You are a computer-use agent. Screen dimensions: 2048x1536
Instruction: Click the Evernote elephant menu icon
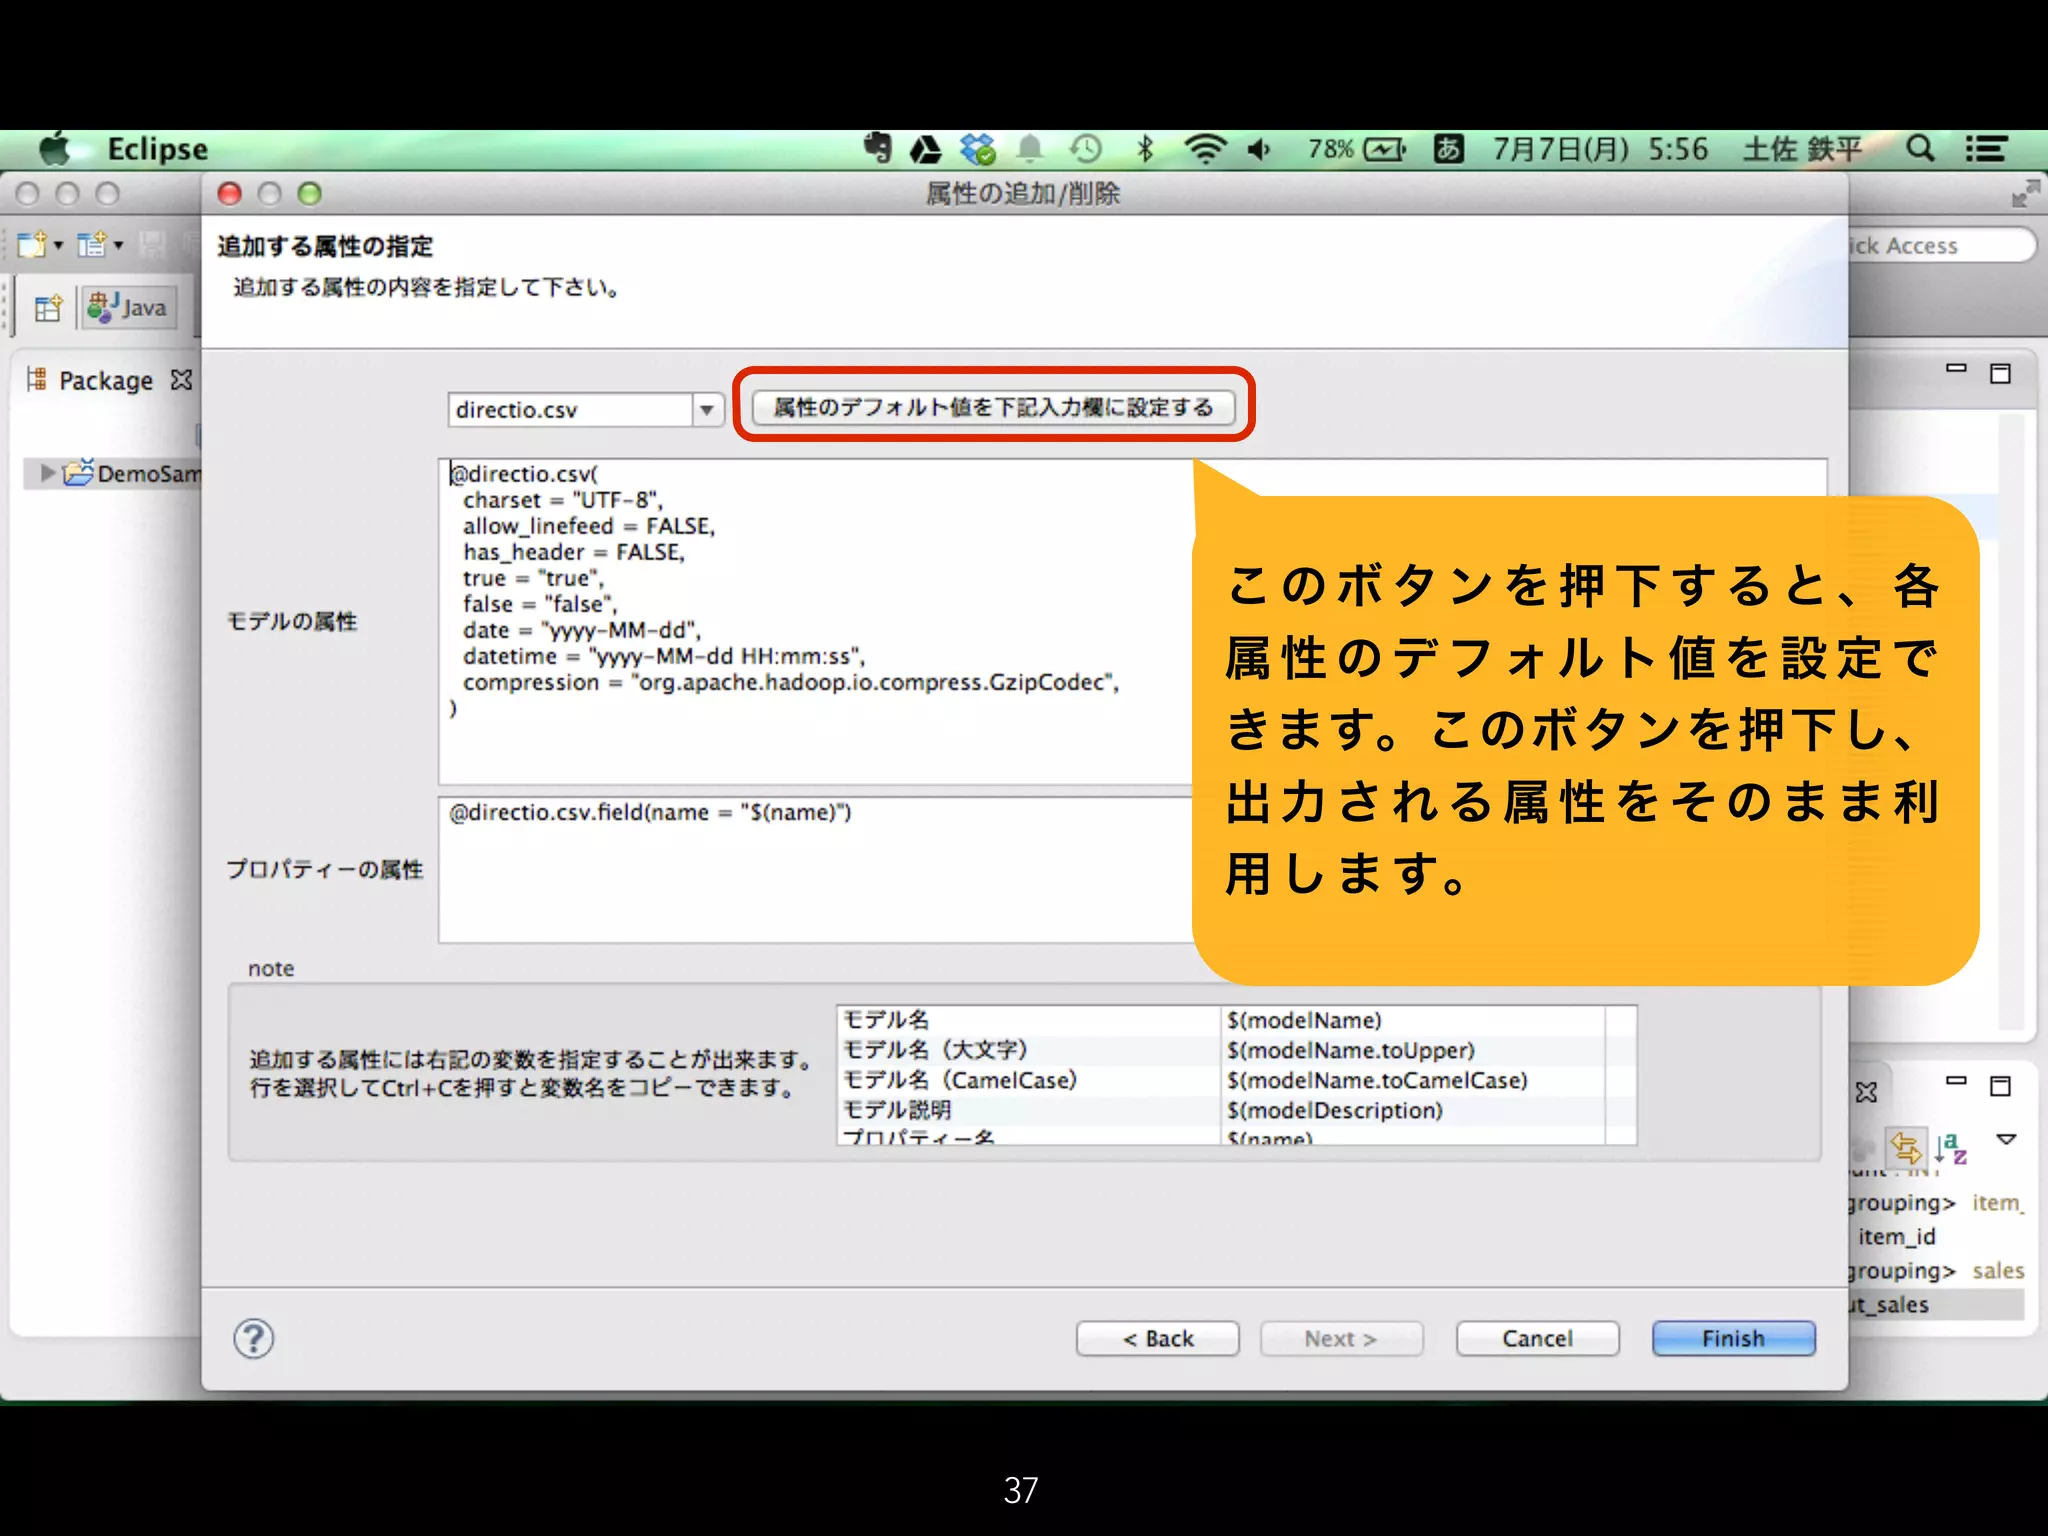(877, 149)
